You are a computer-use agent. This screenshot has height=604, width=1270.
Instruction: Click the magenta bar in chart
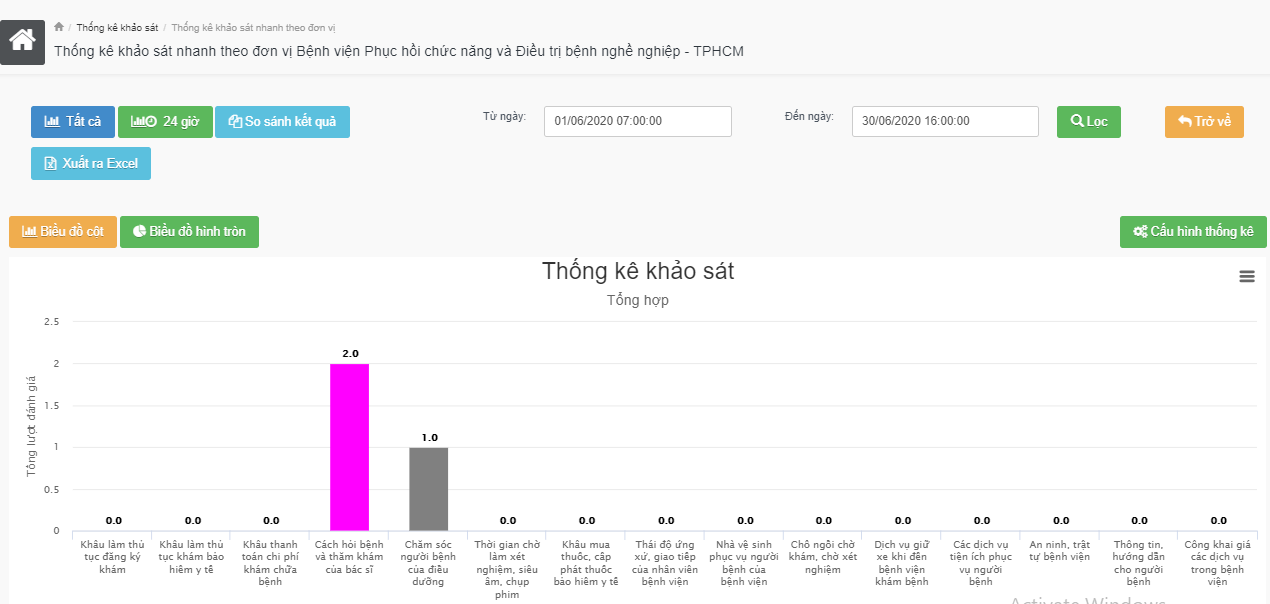click(349, 447)
